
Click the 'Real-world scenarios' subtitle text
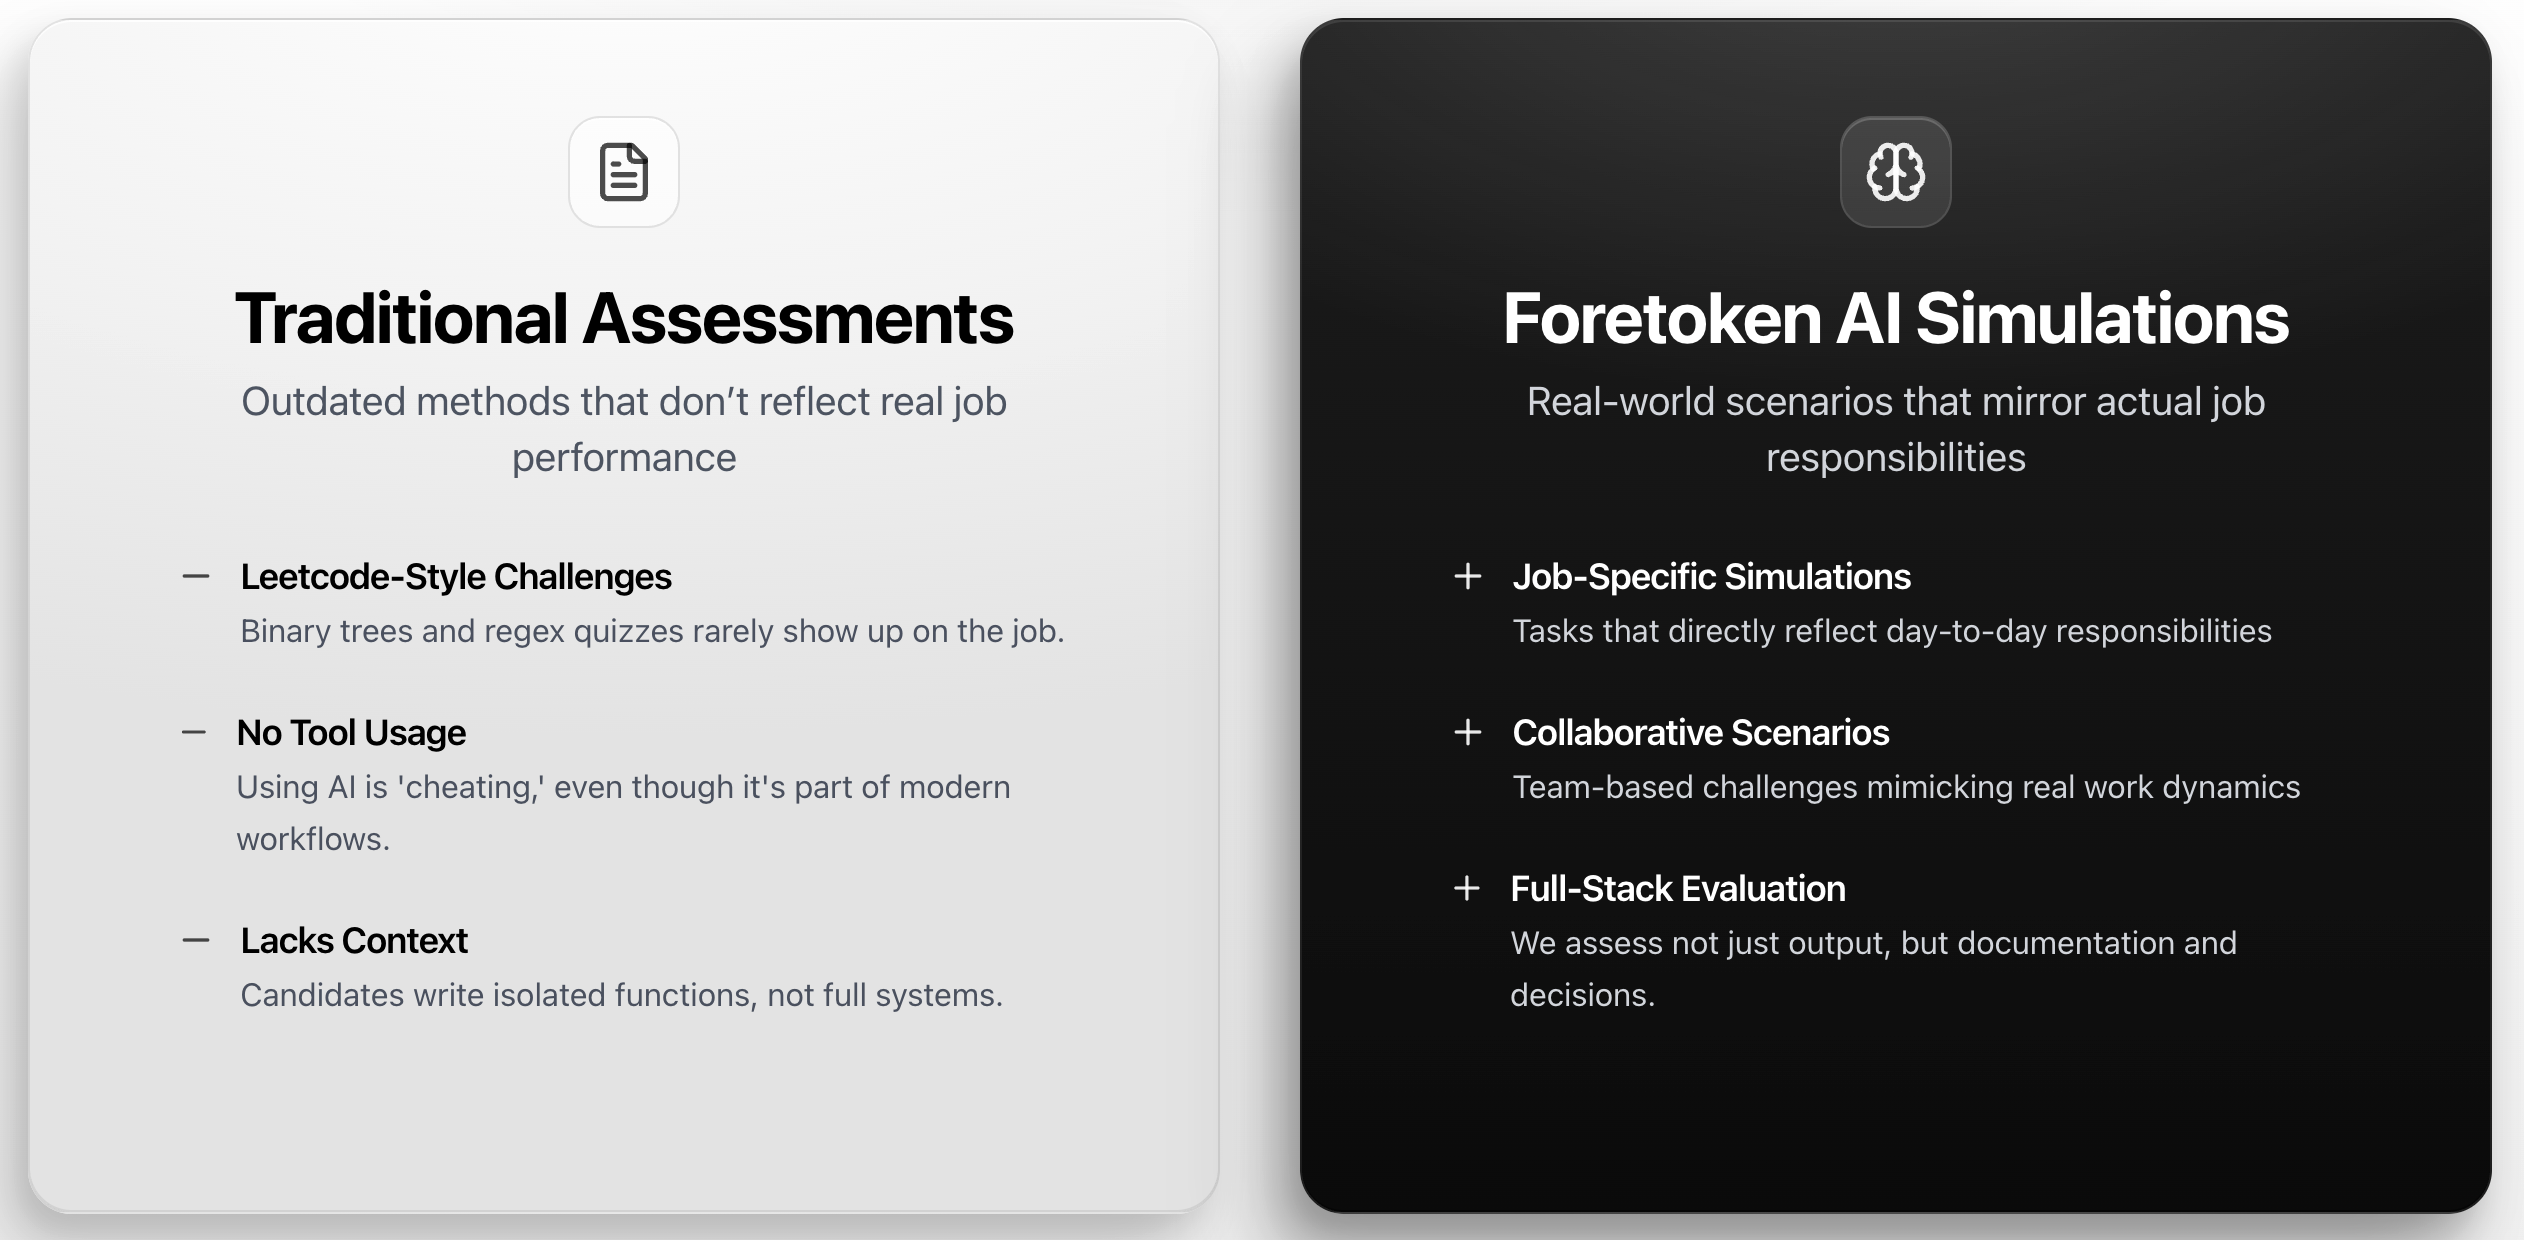[x=1895, y=429]
